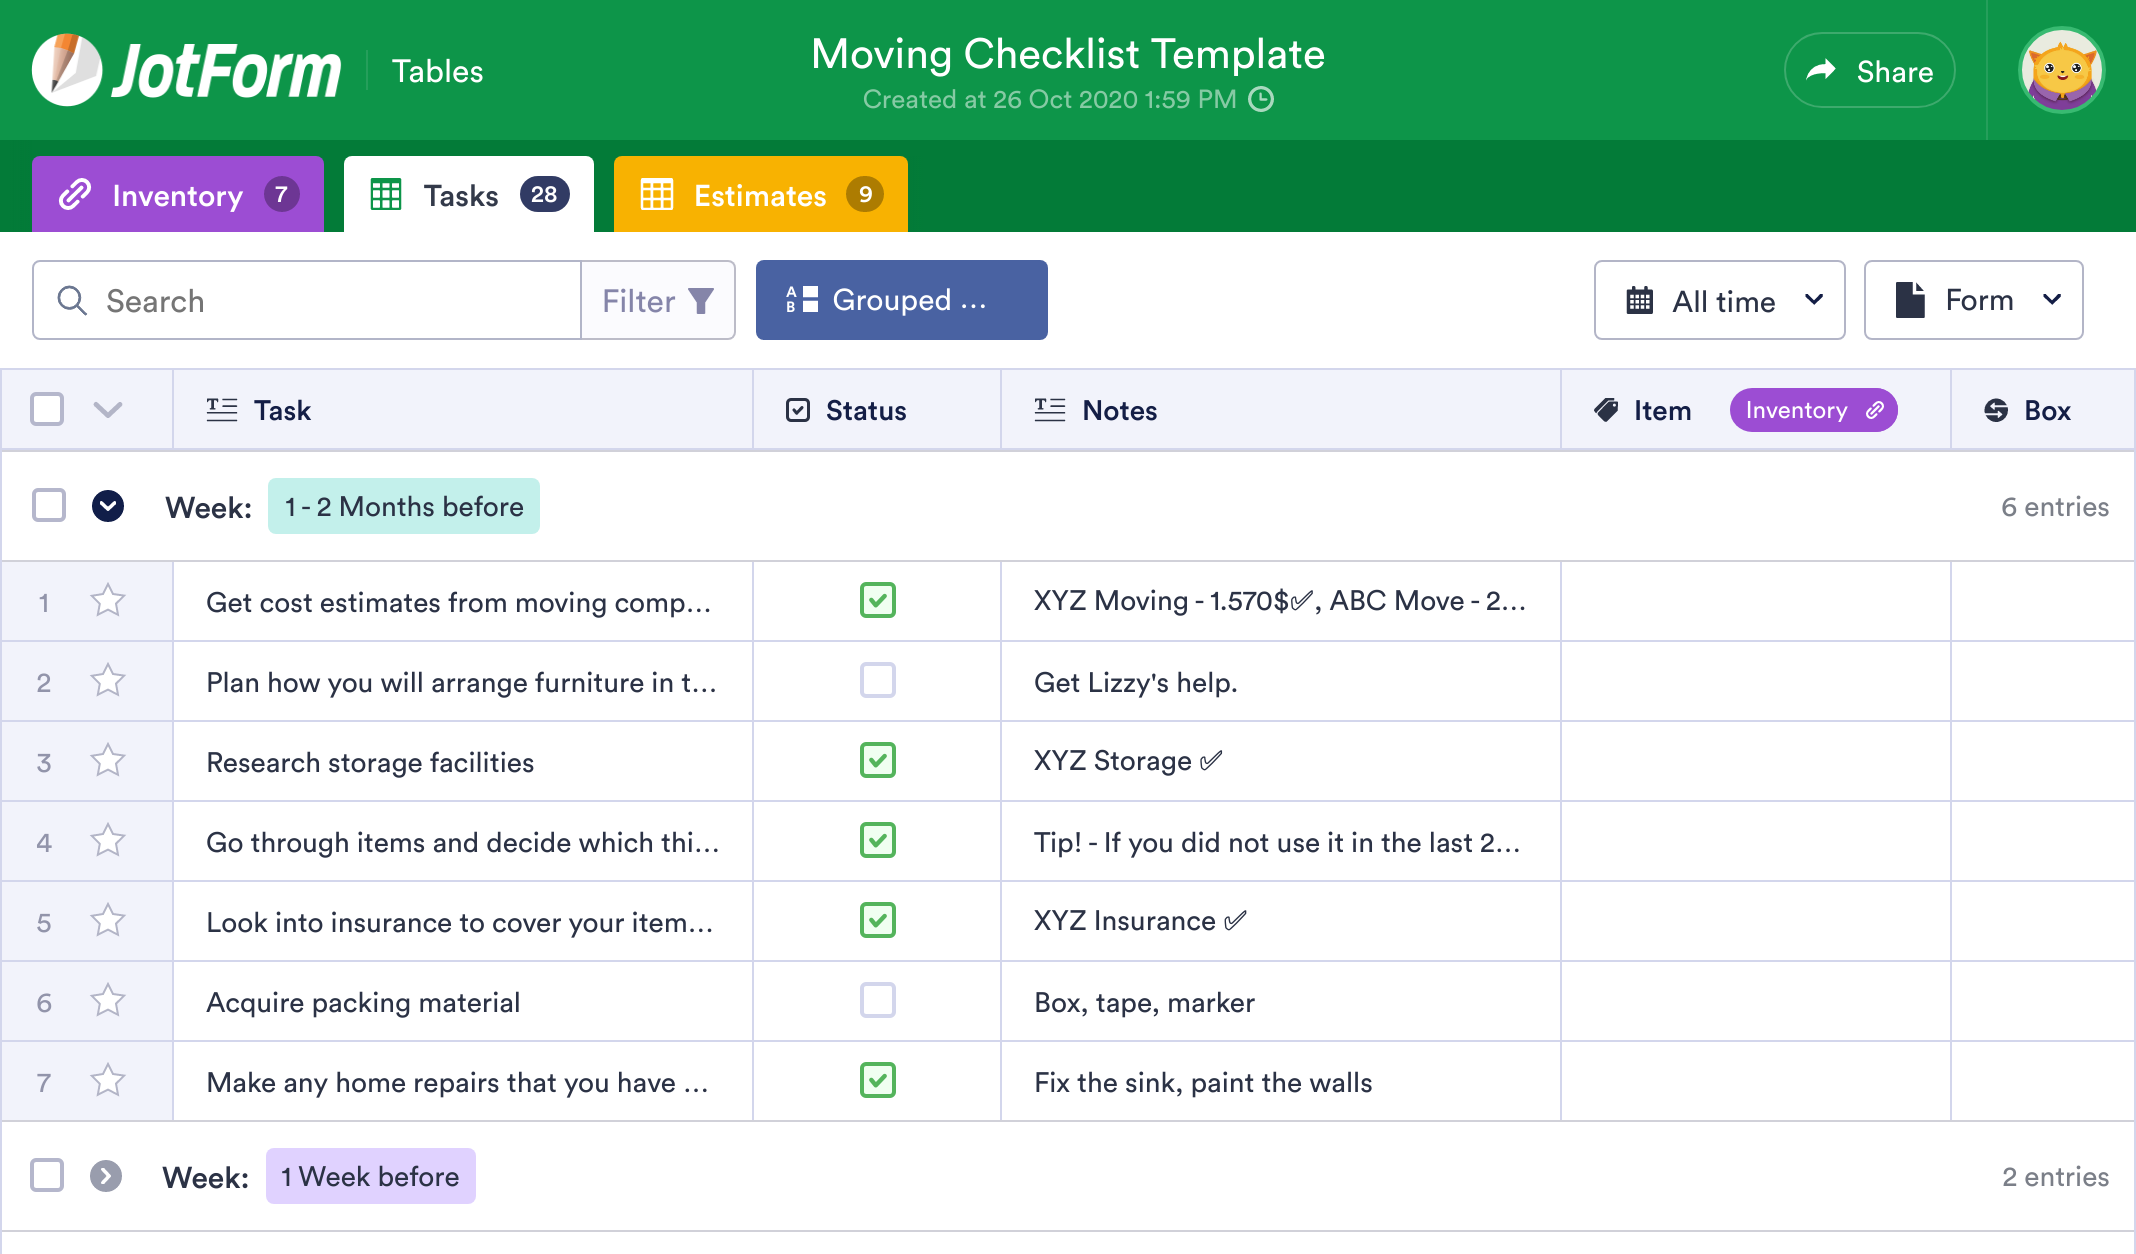Switch to the Estimates tab
Viewport: 2136px width, 1254px height.
[x=761, y=194]
